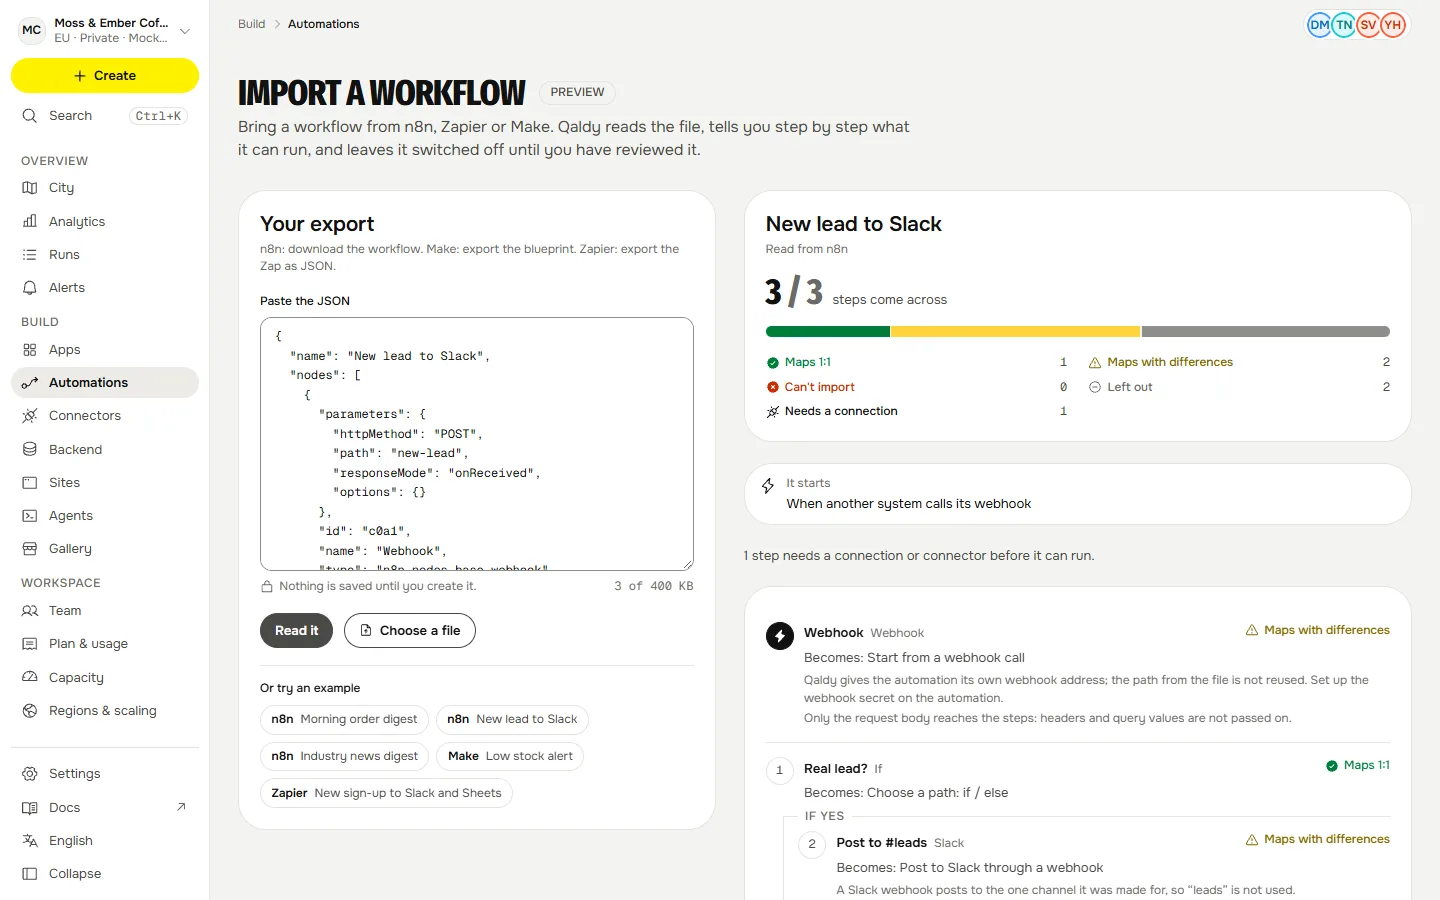Click the Gallery icon in sidebar
The width and height of the screenshot is (1440, 900).
30,549
